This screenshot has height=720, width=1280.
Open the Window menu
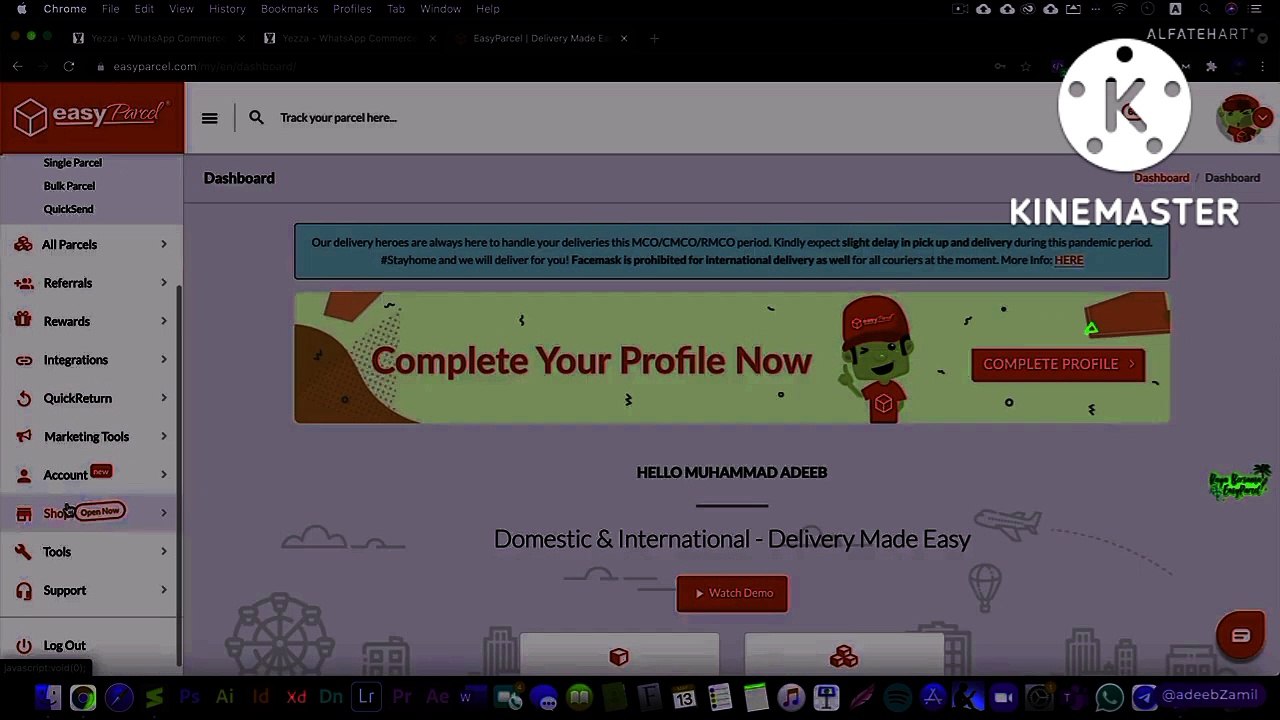click(440, 9)
